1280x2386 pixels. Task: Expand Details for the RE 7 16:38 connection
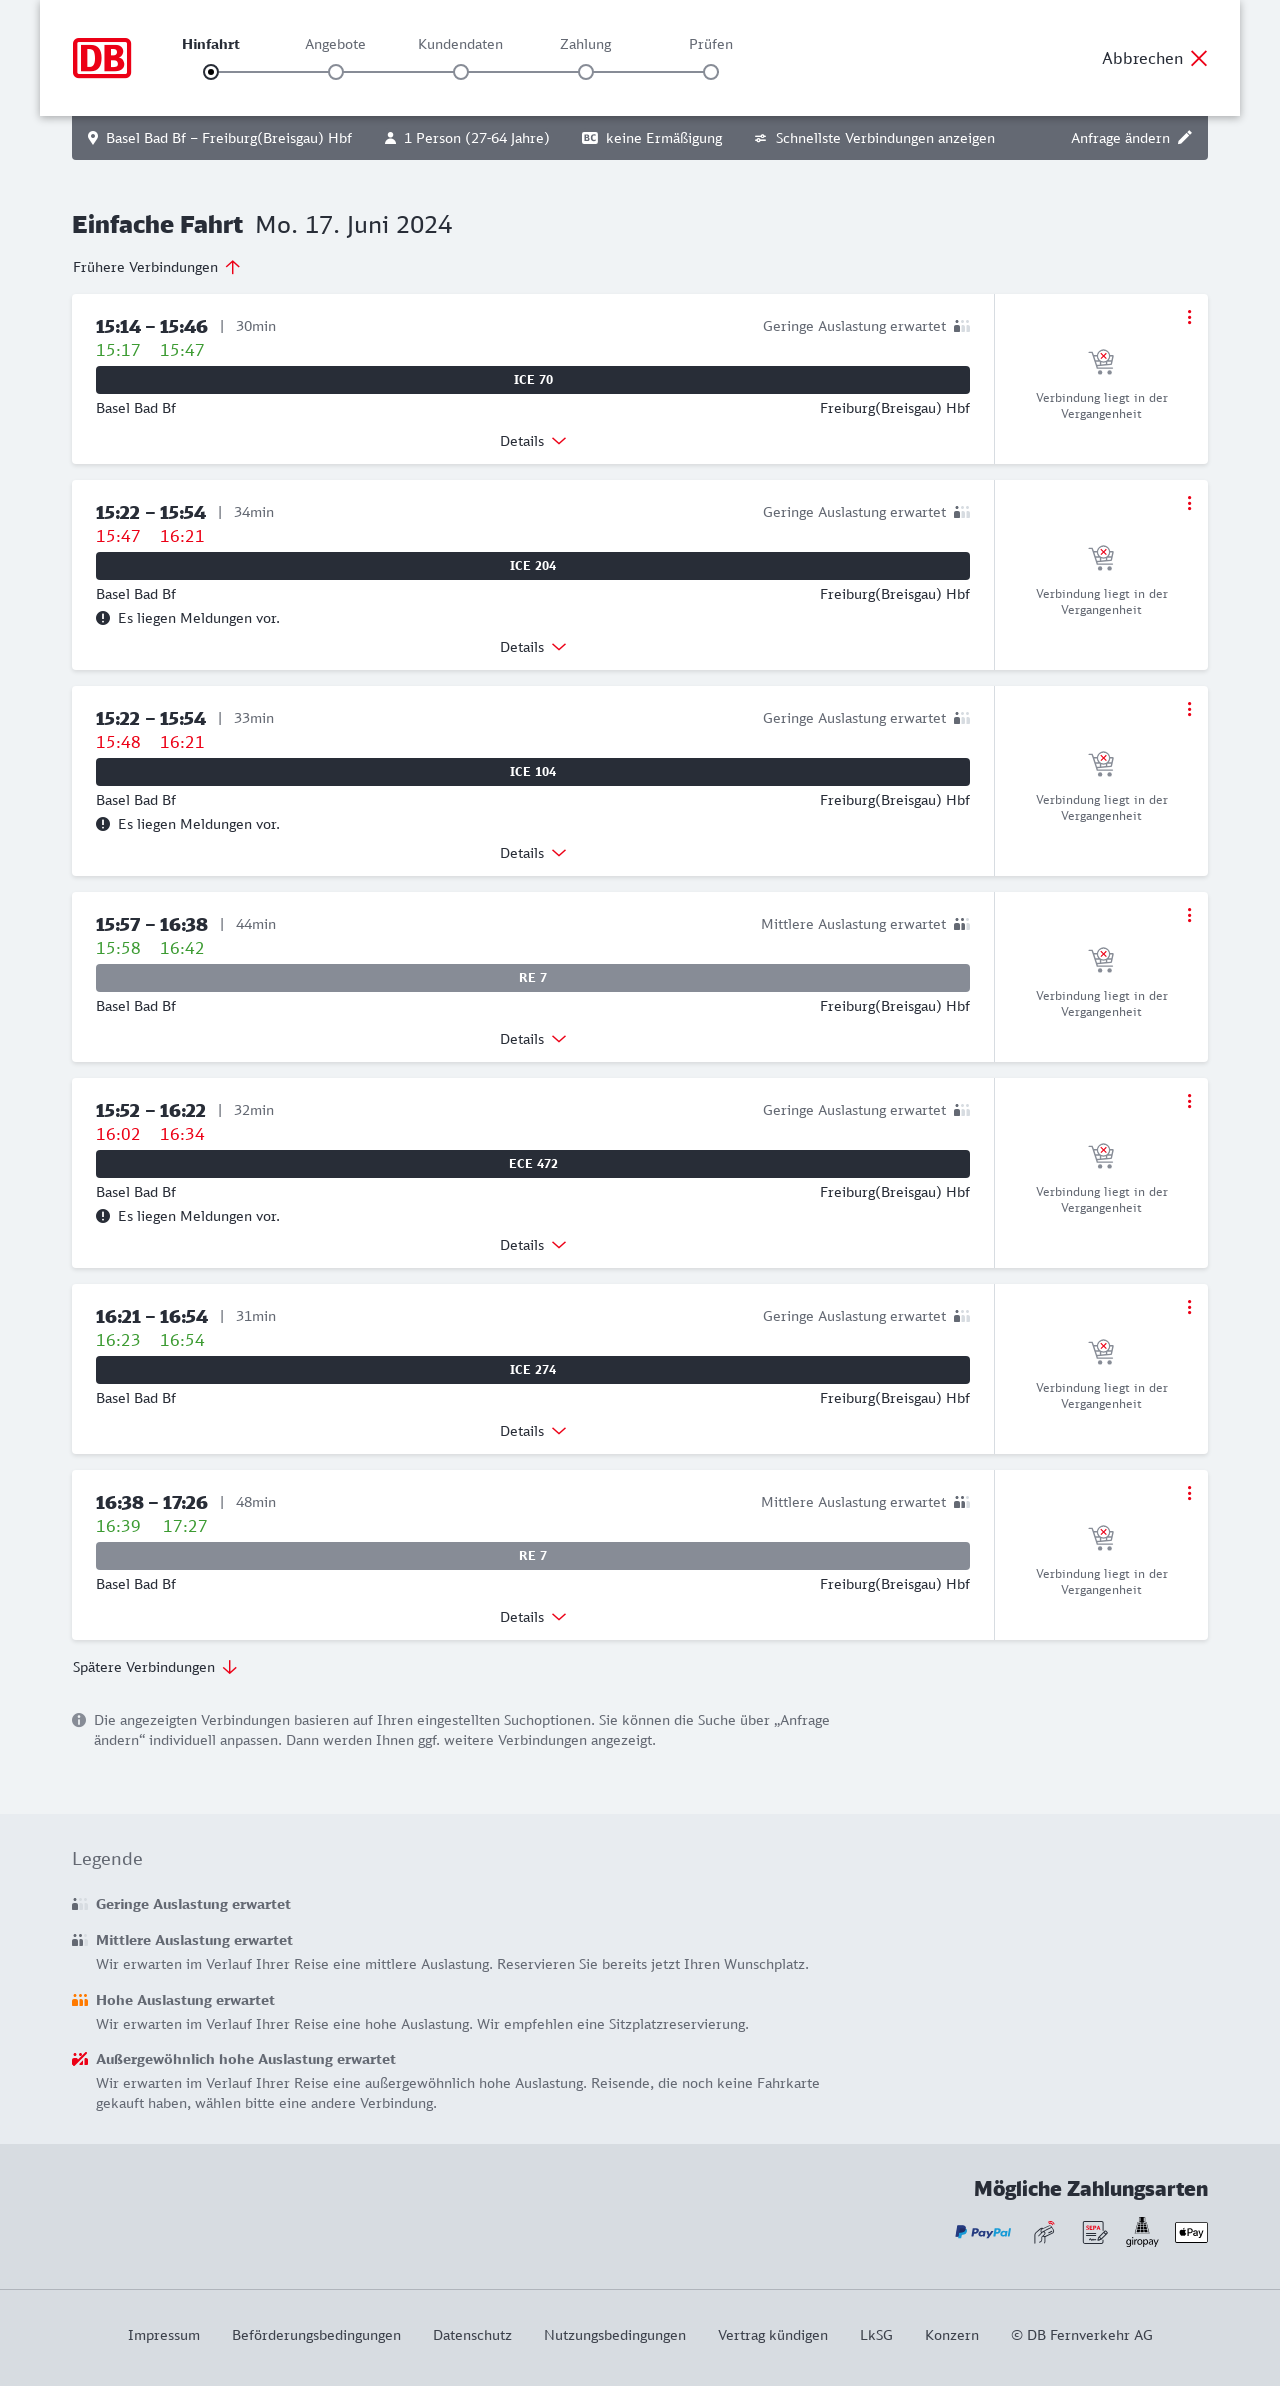coord(533,1617)
